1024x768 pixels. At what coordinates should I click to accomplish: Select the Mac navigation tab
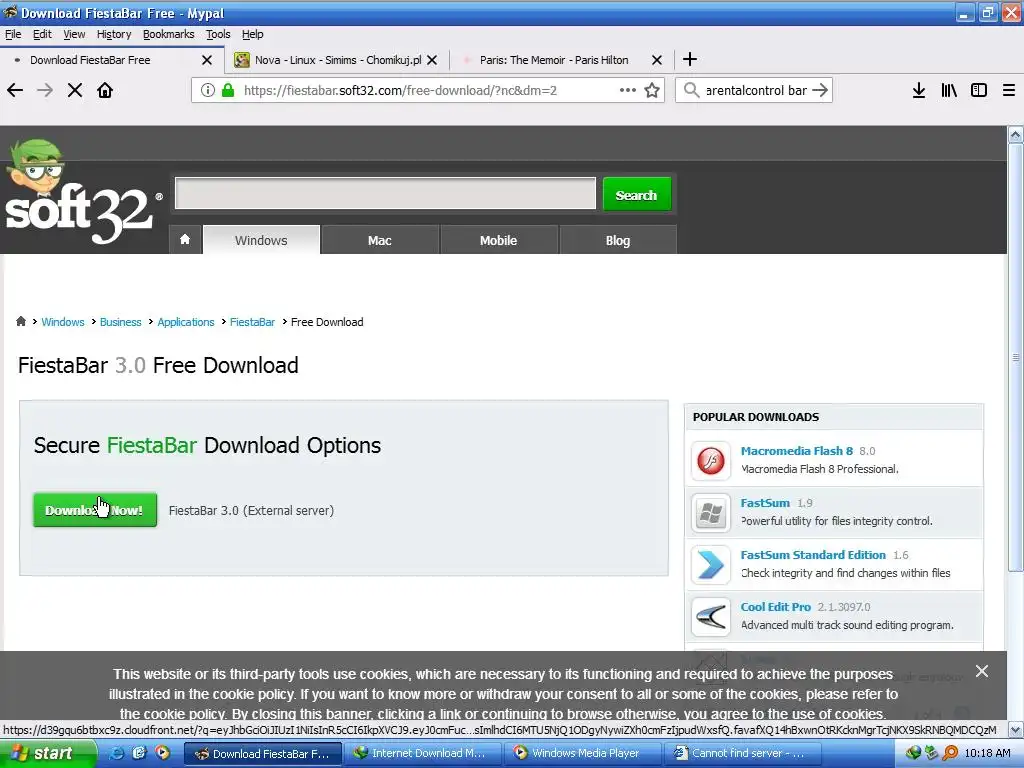[x=379, y=240]
